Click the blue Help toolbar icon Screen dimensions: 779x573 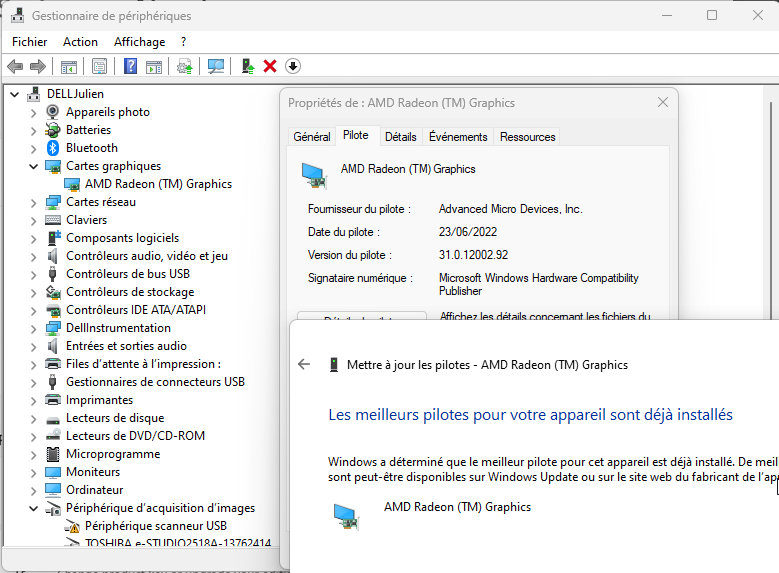130,66
